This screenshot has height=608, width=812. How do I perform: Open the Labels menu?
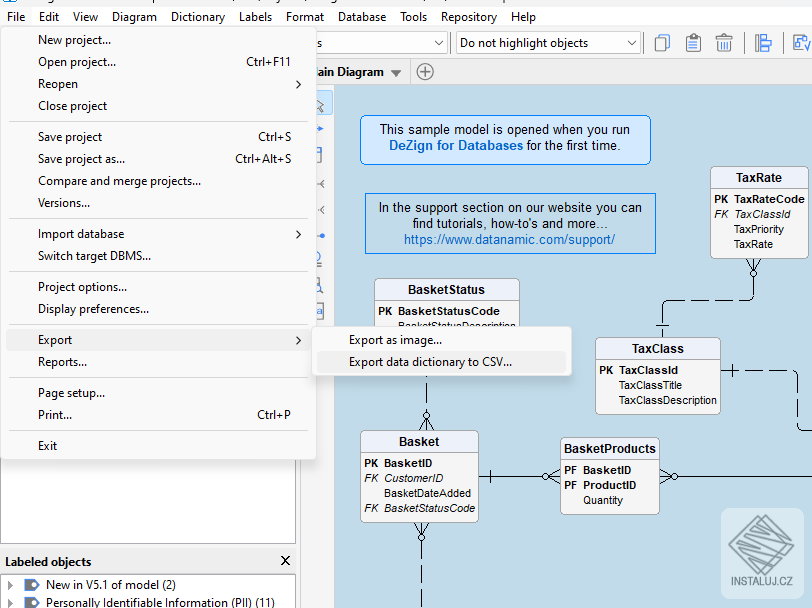pos(255,17)
